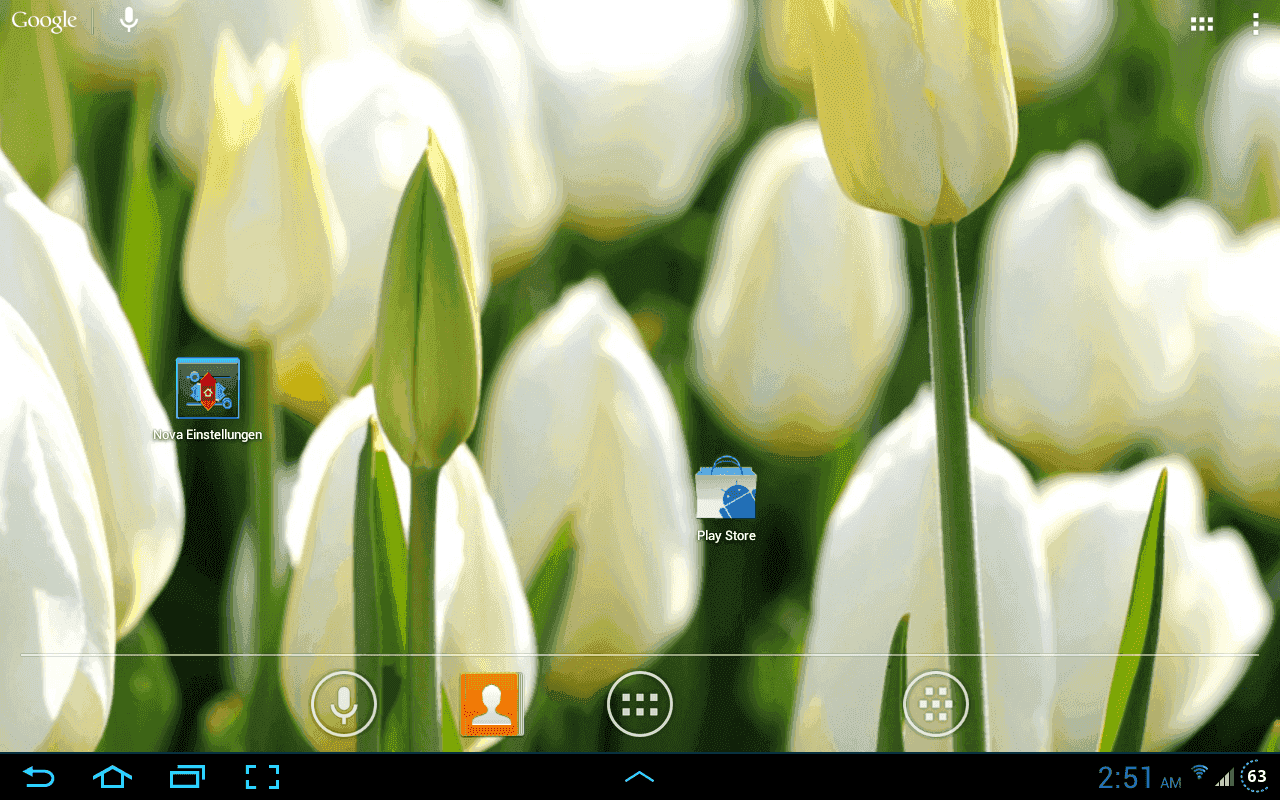
Task: Open the app drawer in the dock center
Action: click(640, 704)
